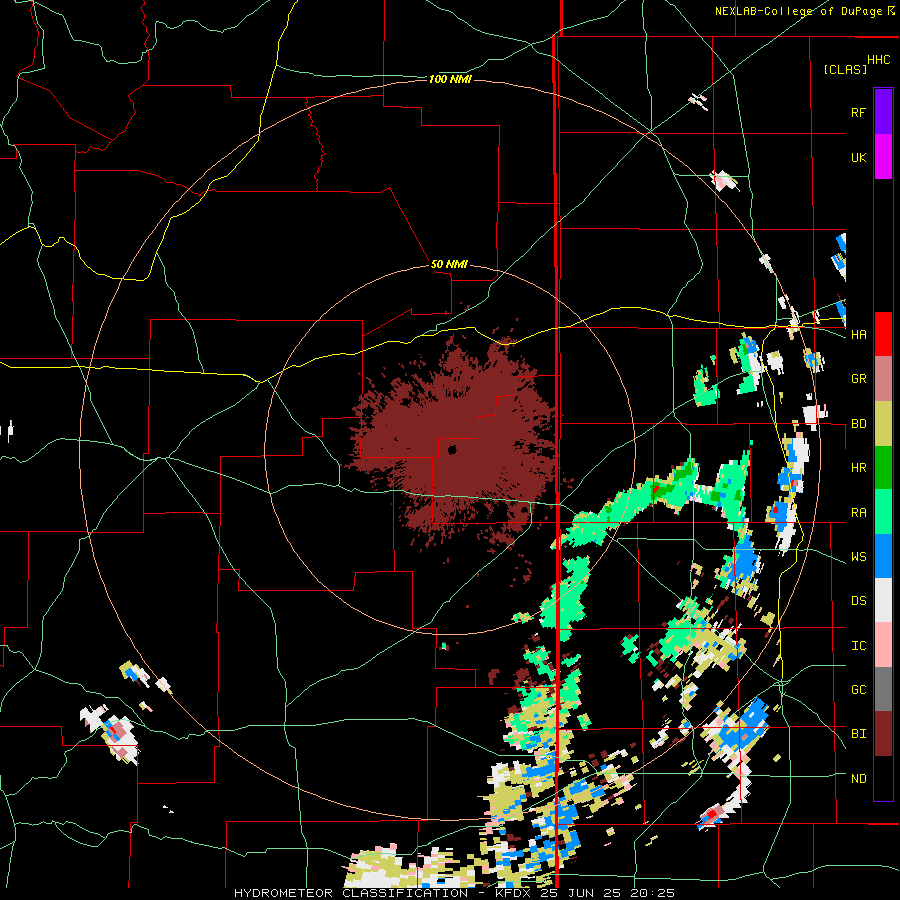Click the RF purple legend swatch
Screen dimensions: 900x900
pyautogui.click(x=883, y=112)
